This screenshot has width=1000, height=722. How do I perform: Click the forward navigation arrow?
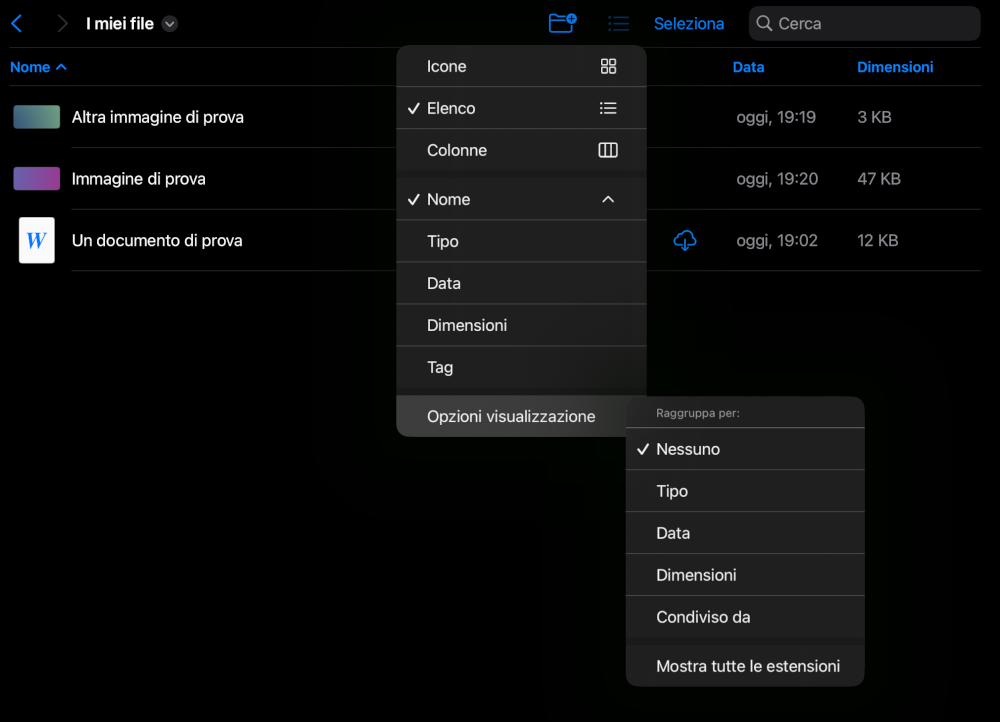coord(60,23)
